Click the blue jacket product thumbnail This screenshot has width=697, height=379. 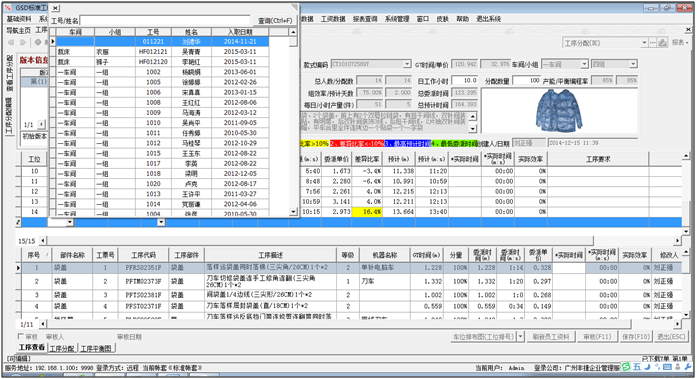pos(560,110)
